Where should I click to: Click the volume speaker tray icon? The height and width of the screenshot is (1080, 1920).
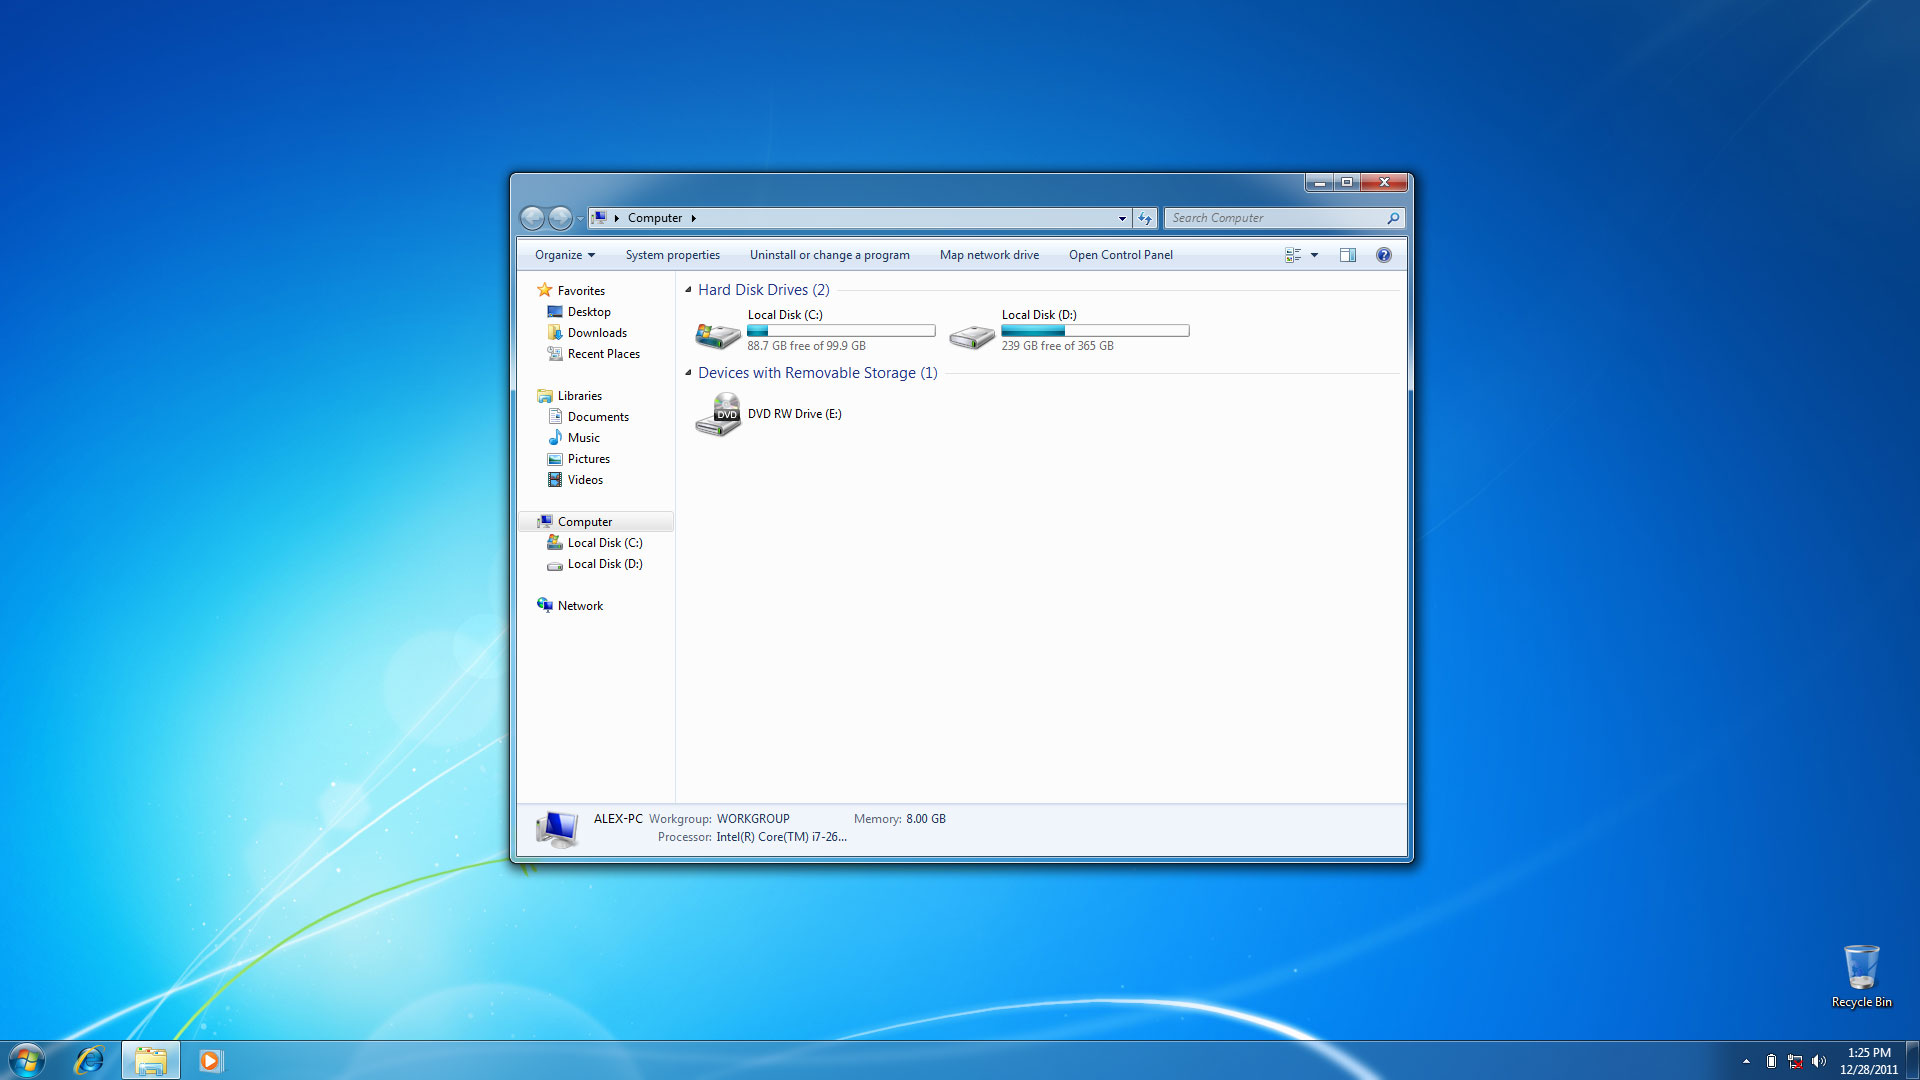coord(1818,1061)
